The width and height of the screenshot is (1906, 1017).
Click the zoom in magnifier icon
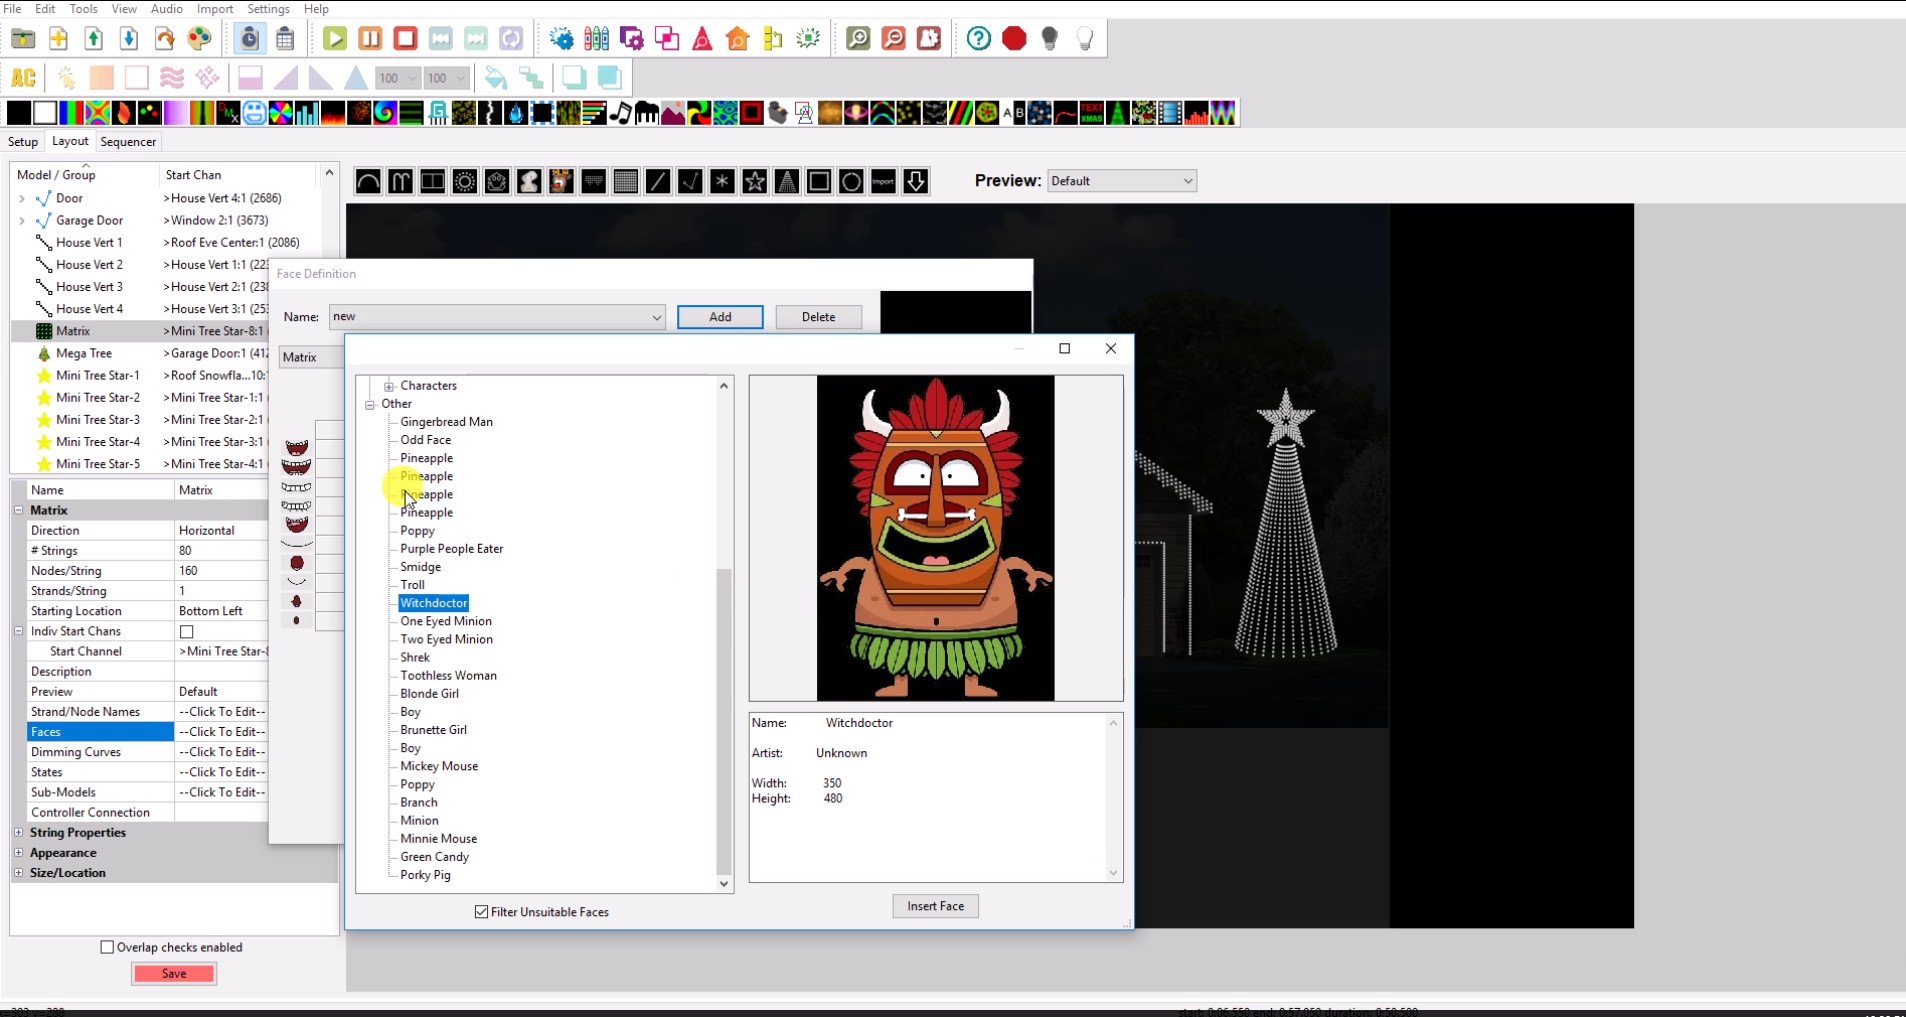[858, 39]
